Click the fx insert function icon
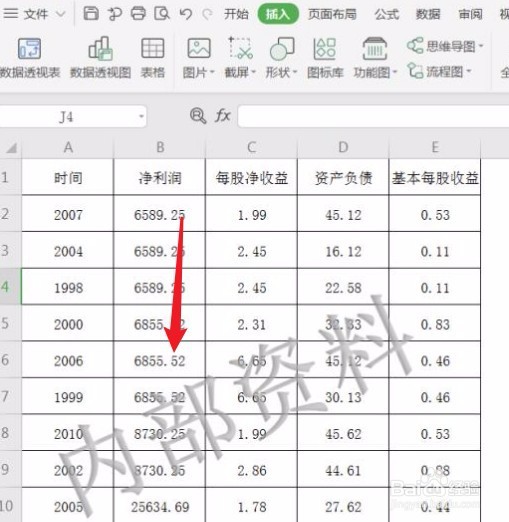 tap(223, 116)
